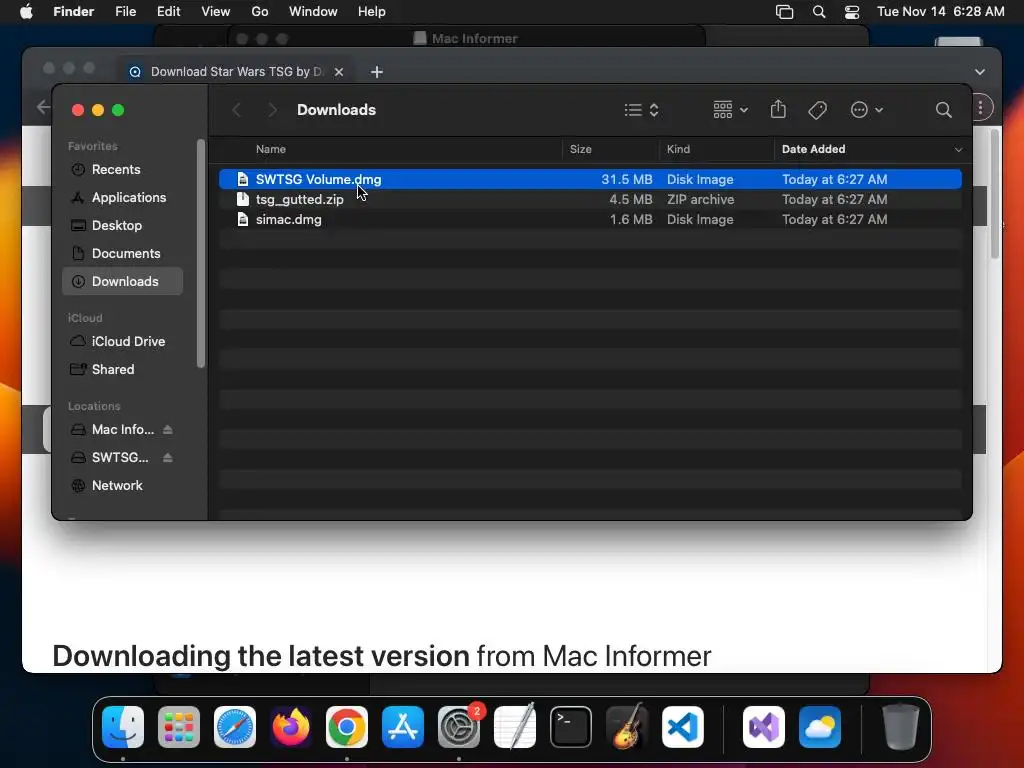
Task: Select the tsg_gutted.zip file
Action: click(x=590, y=199)
